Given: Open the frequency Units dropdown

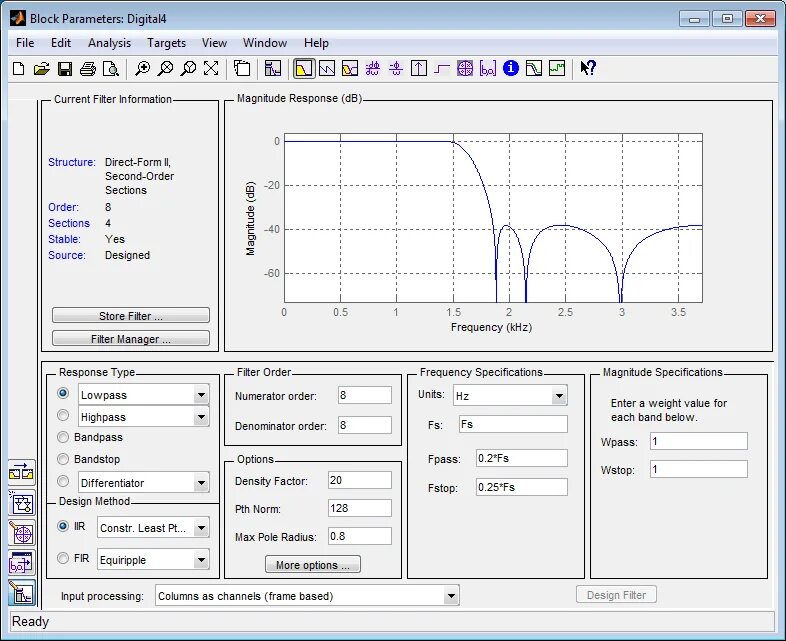Looking at the screenshot, I should (x=559, y=396).
